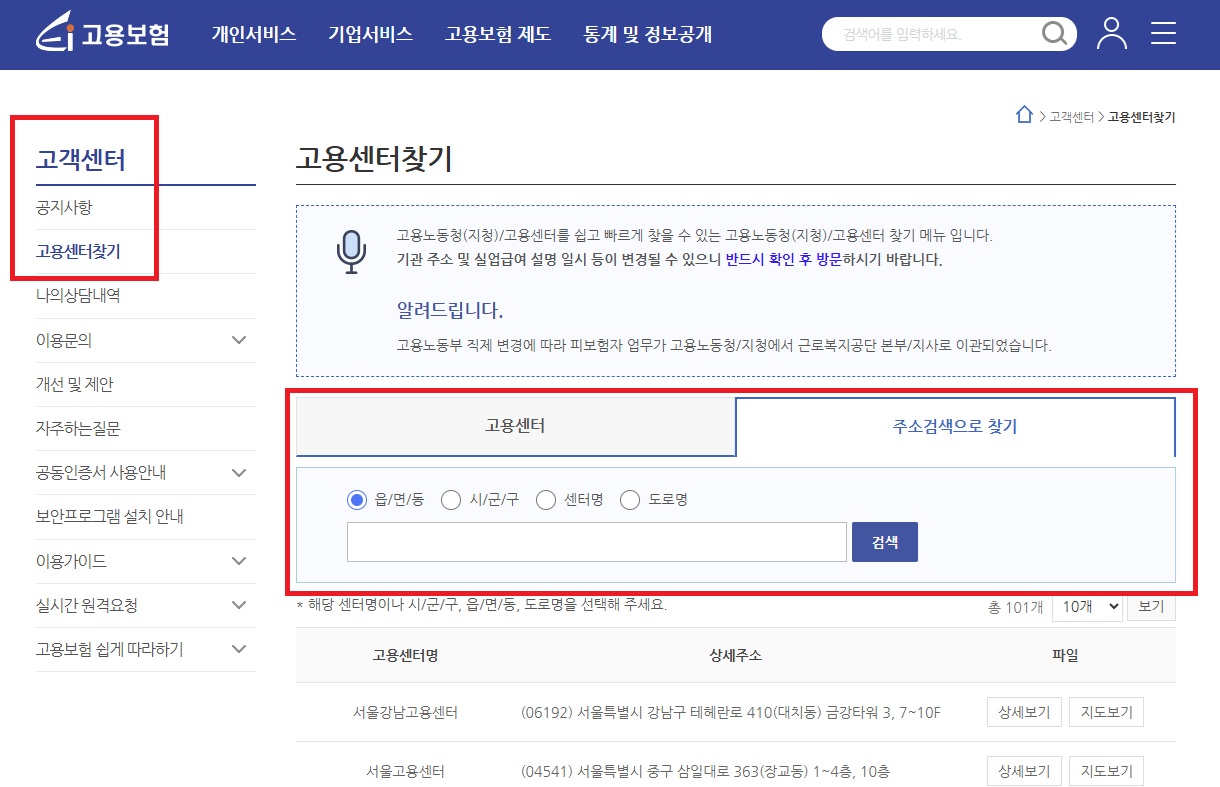Click the home breadcrumb icon
The width and height of the screenshot is (1220, 787).
tap(1024, 115)
